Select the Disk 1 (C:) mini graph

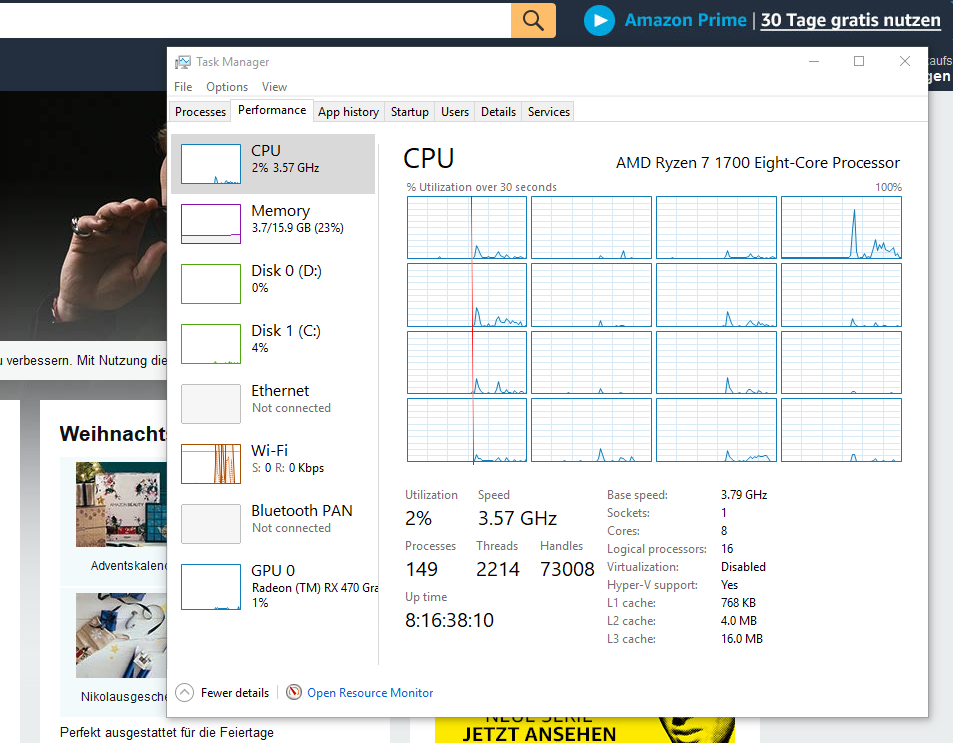pos(211,344)
